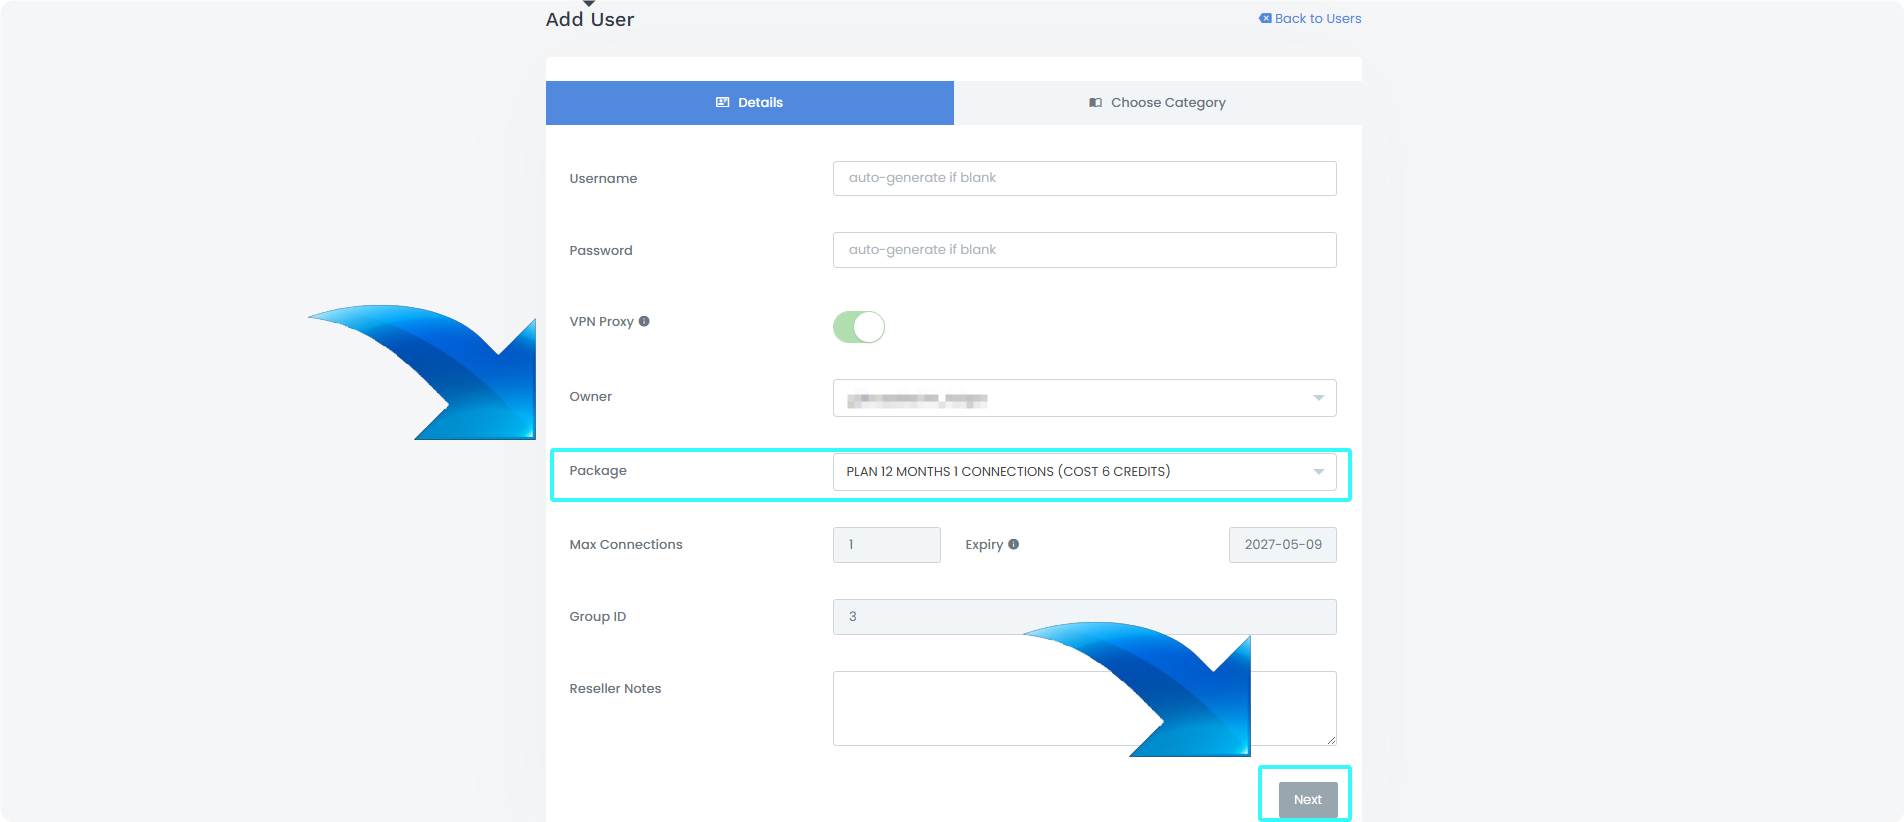
Task: Click the VPN Proxy info icon
Action: (644, 321)
